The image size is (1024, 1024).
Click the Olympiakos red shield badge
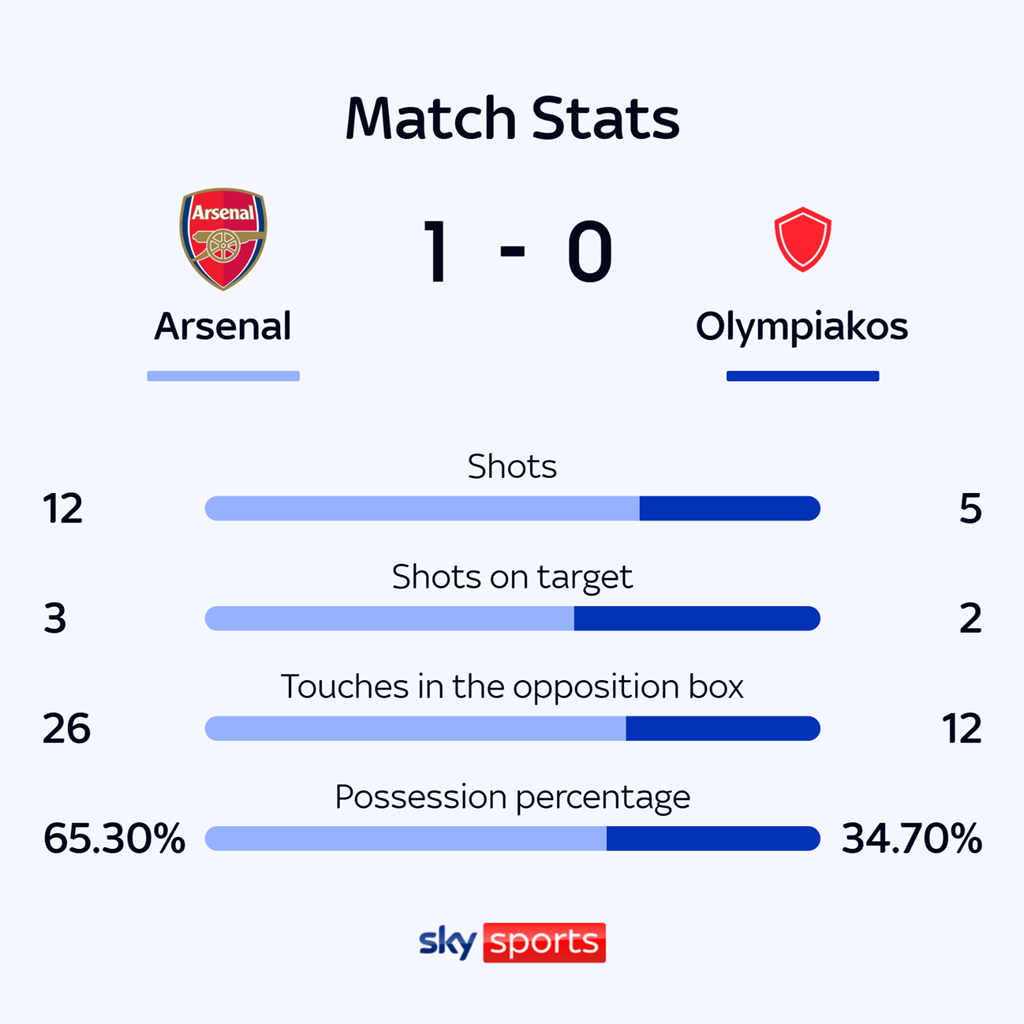802,239
